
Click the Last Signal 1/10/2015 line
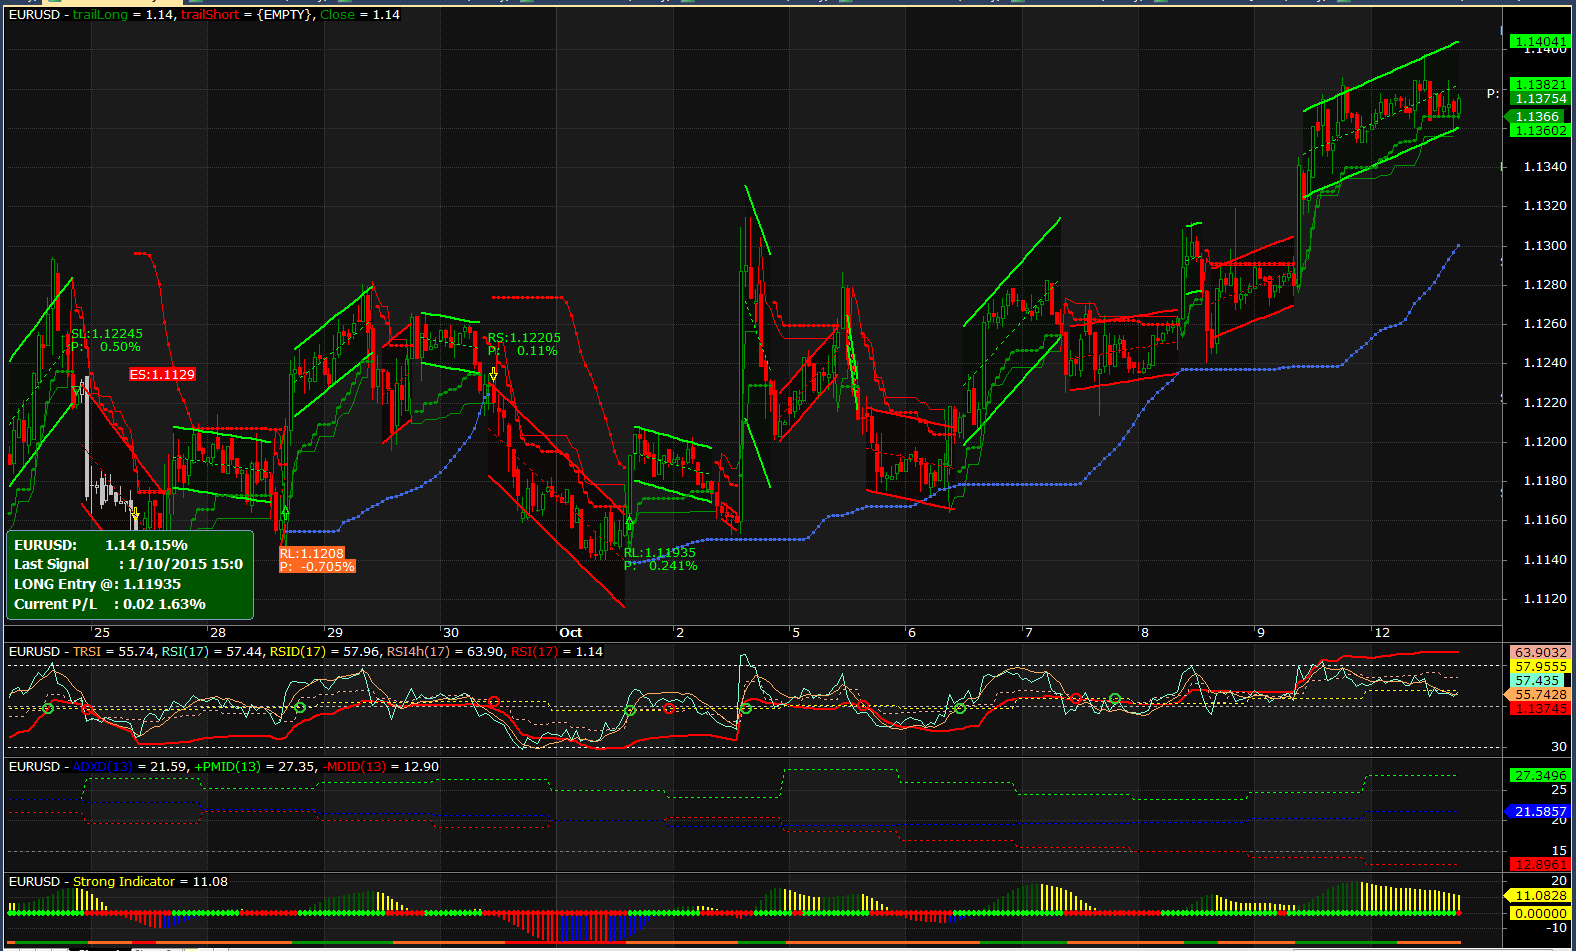point(128,565)
